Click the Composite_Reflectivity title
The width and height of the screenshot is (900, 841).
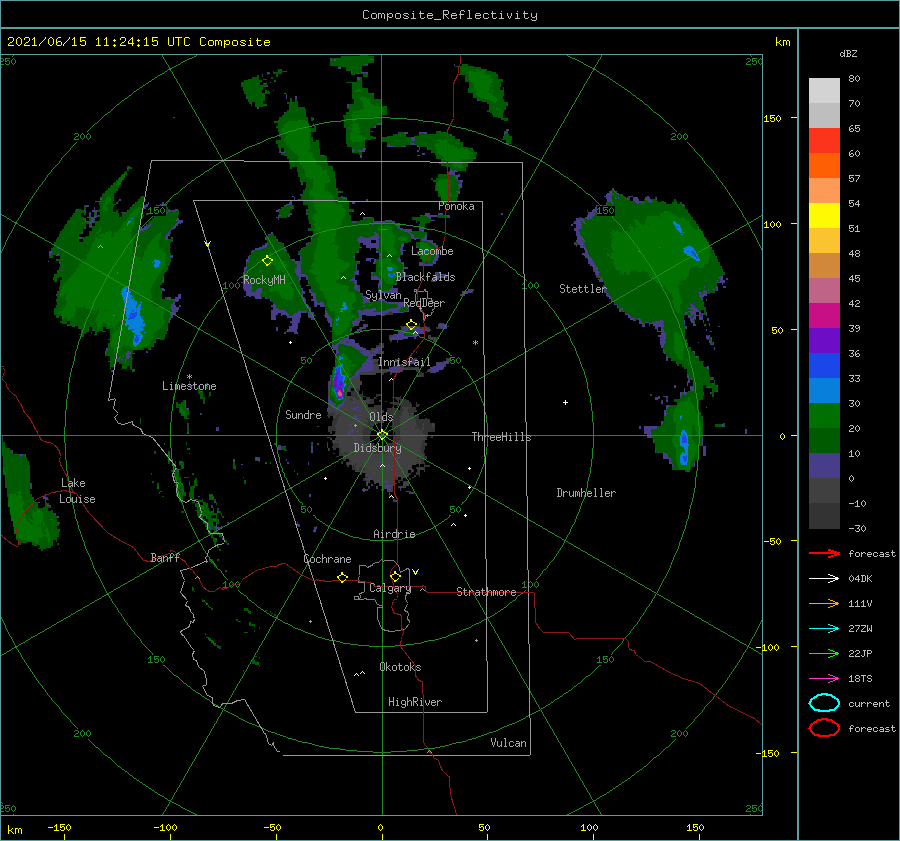tap(450, 15)
